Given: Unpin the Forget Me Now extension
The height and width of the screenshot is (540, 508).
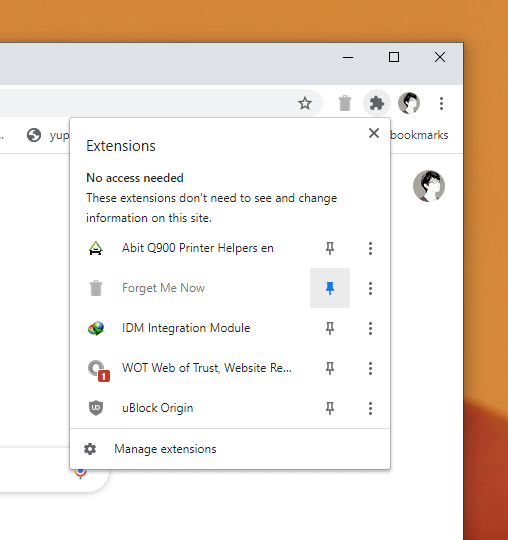Looking at the screenshot, I should coord(330,288).
